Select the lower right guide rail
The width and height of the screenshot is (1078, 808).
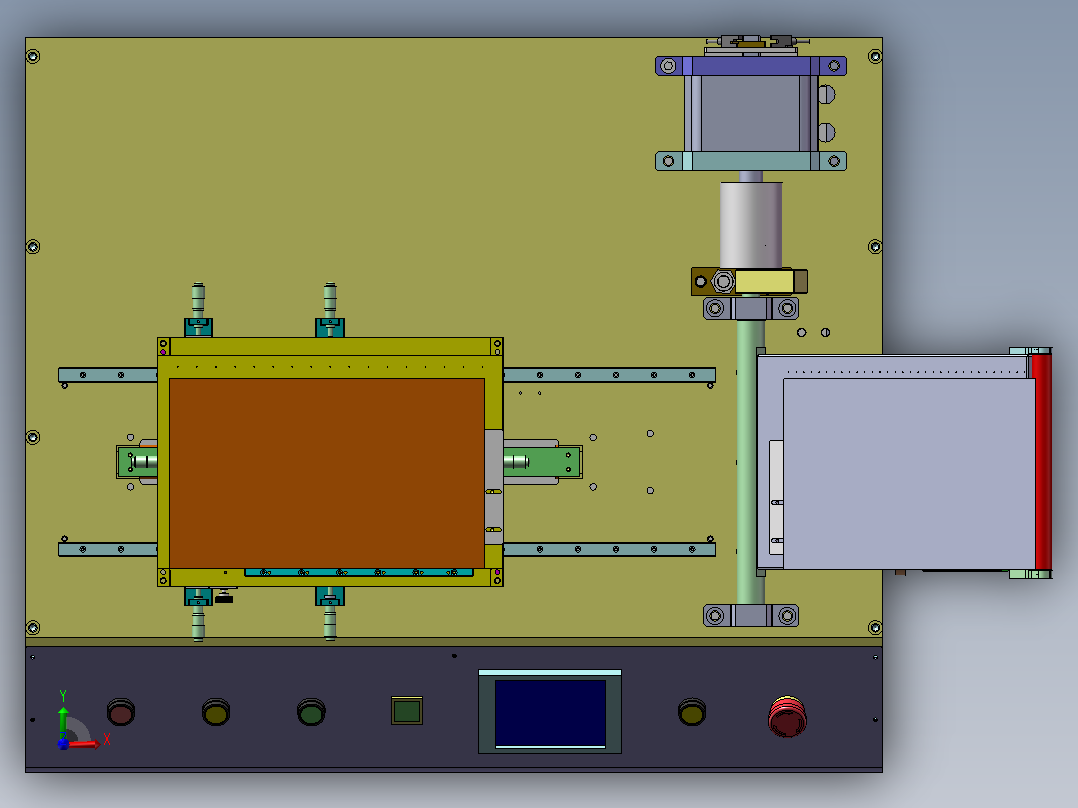609,549
